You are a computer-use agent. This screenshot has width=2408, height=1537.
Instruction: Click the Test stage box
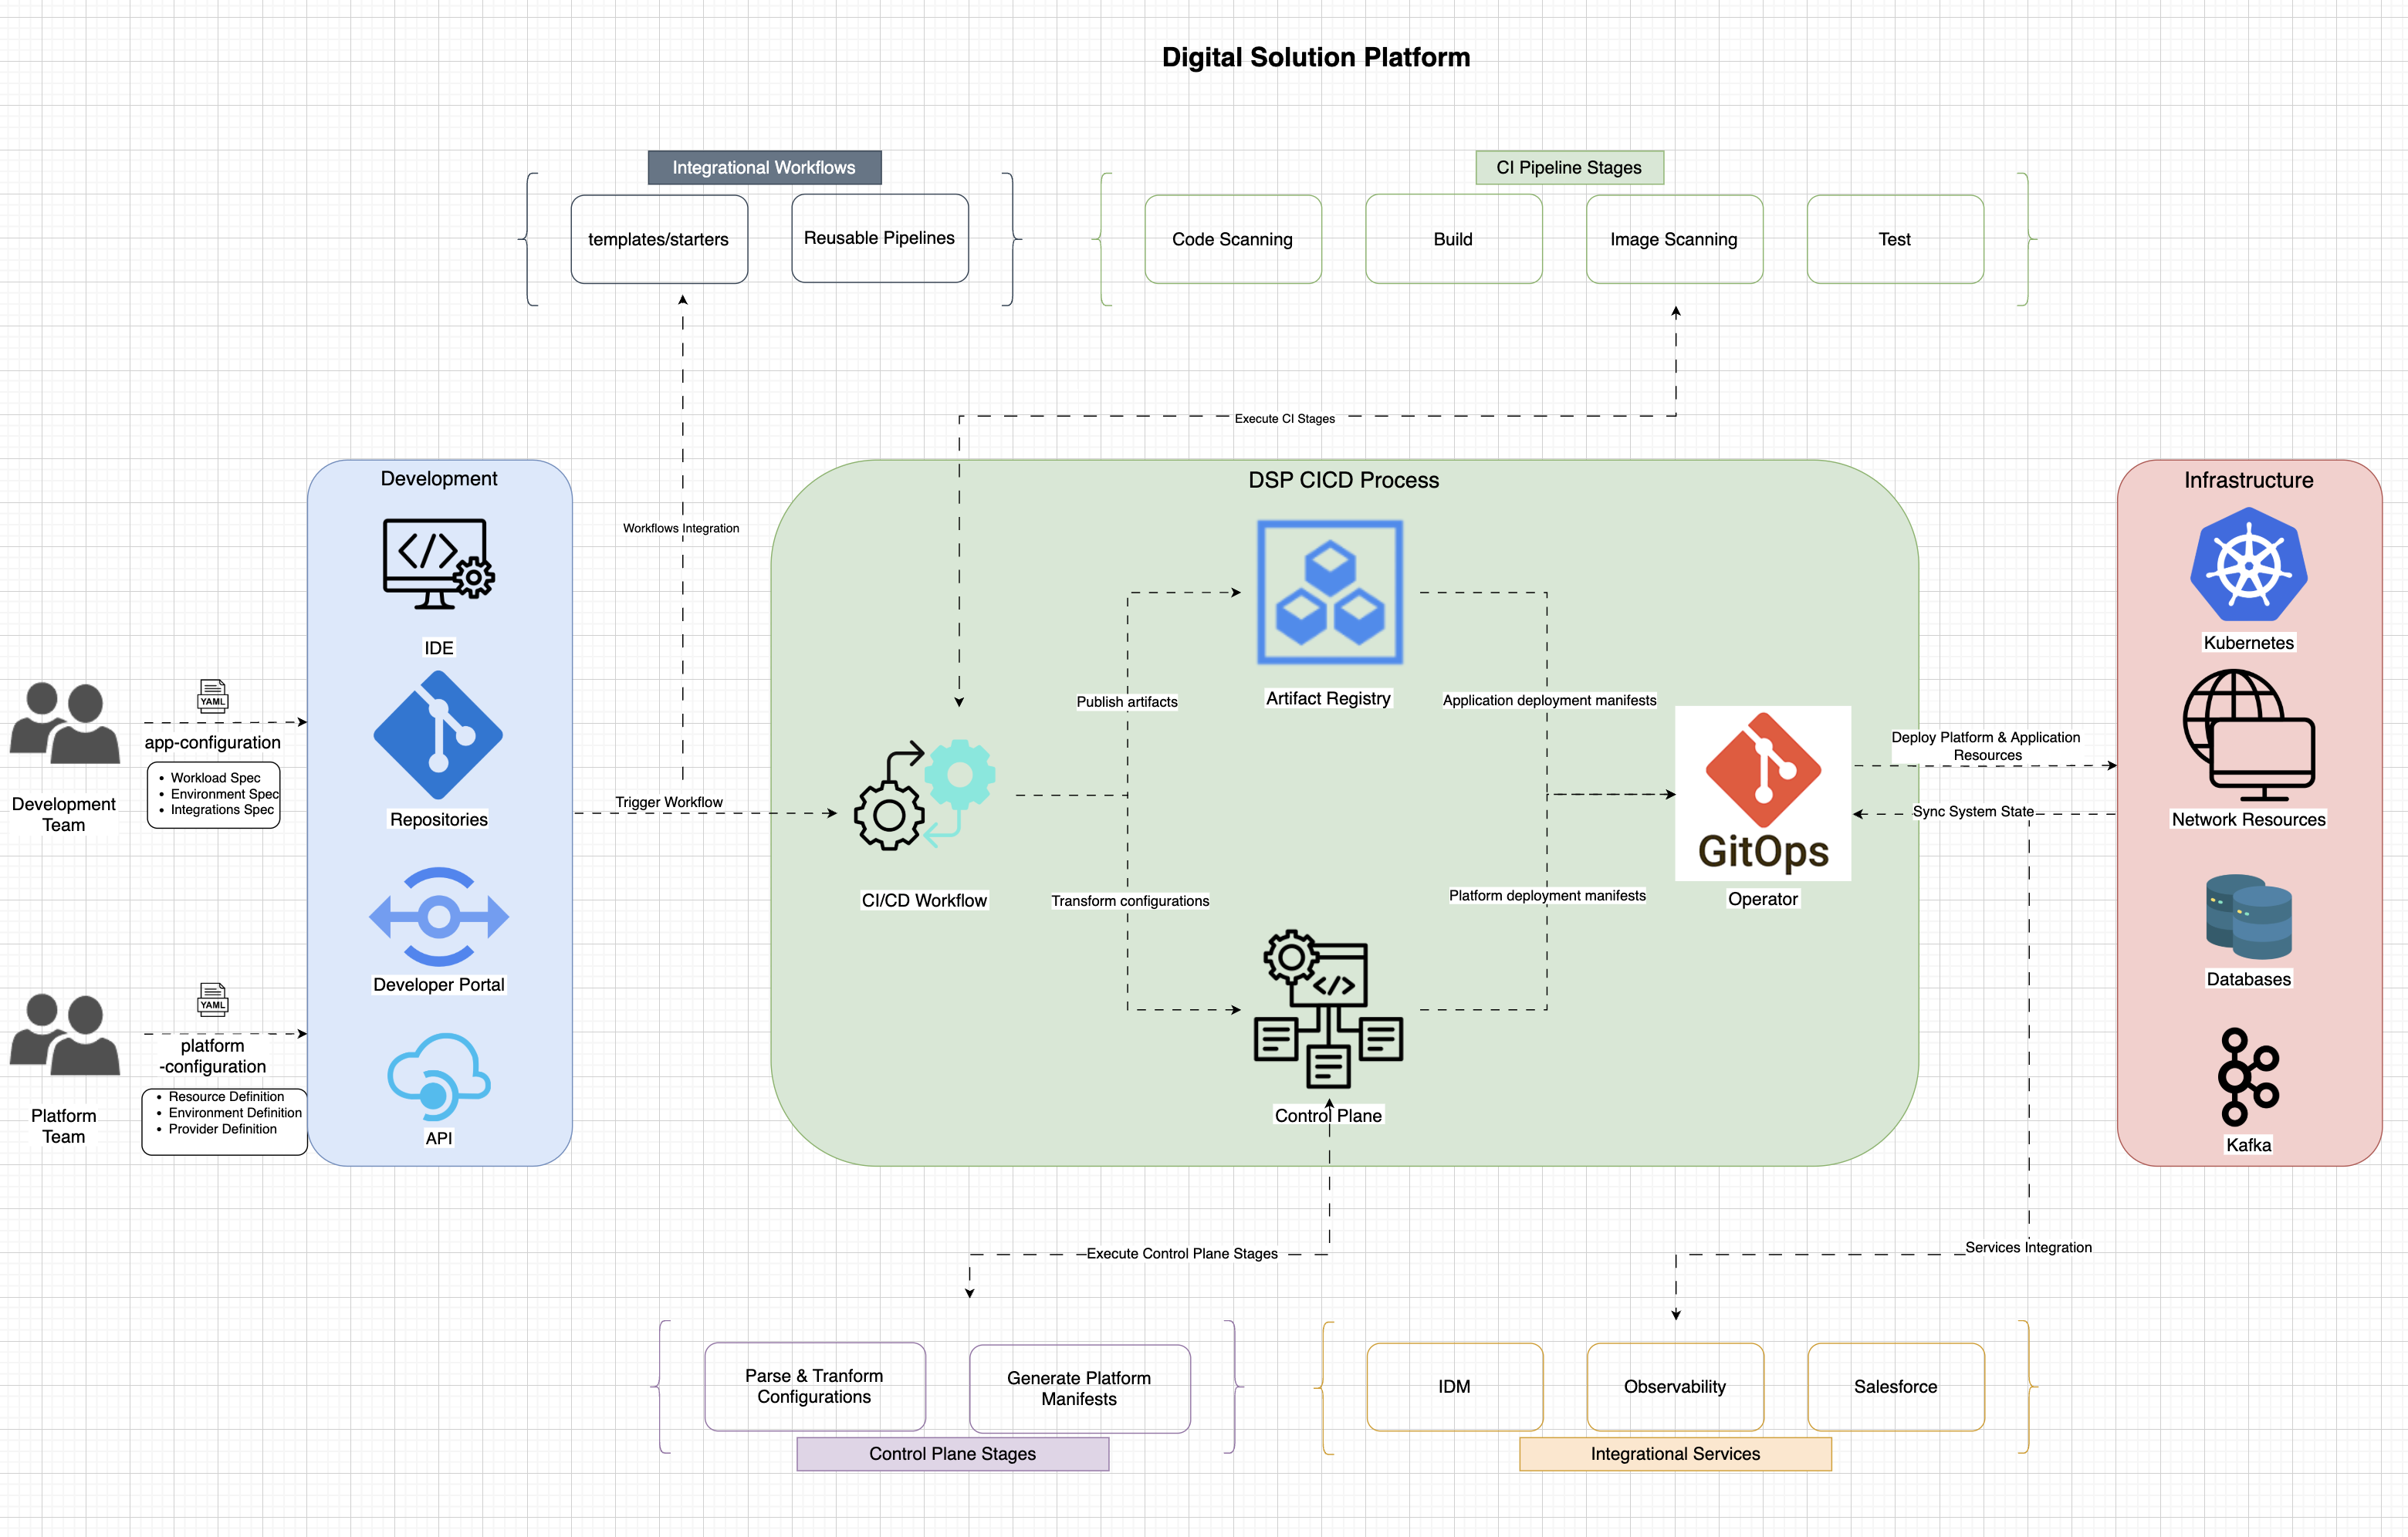coord(1896,239)
